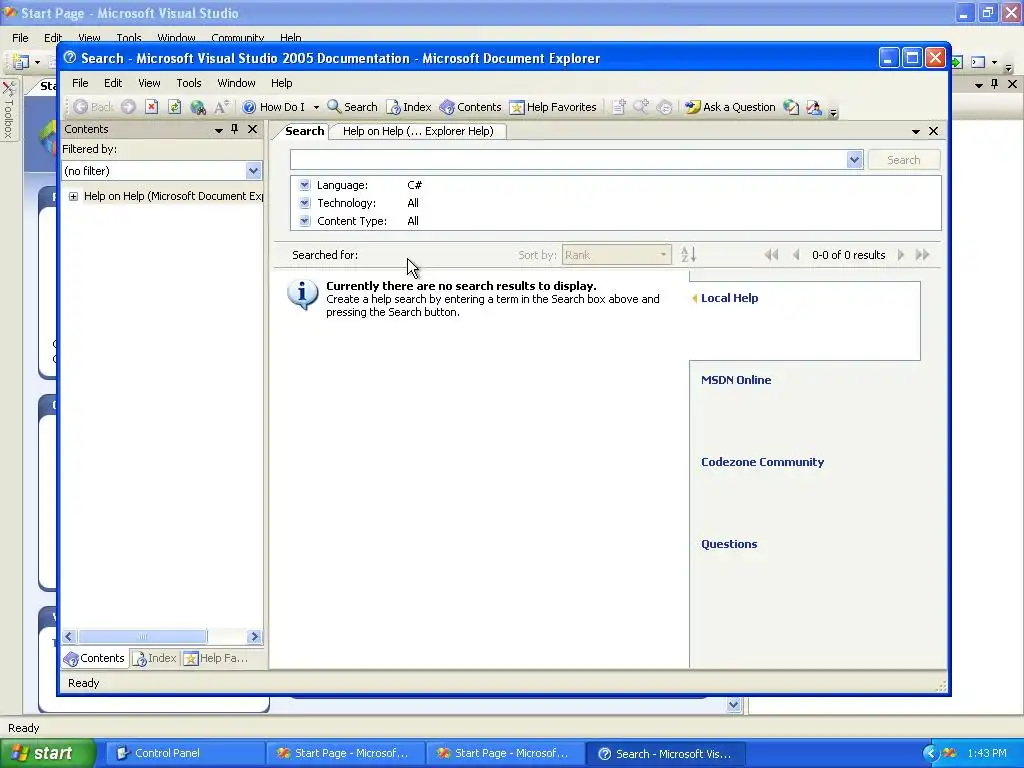This screenshot has height=768, width=1024.
Task: Click the Back button in toolbar
Action: [93, 107]
